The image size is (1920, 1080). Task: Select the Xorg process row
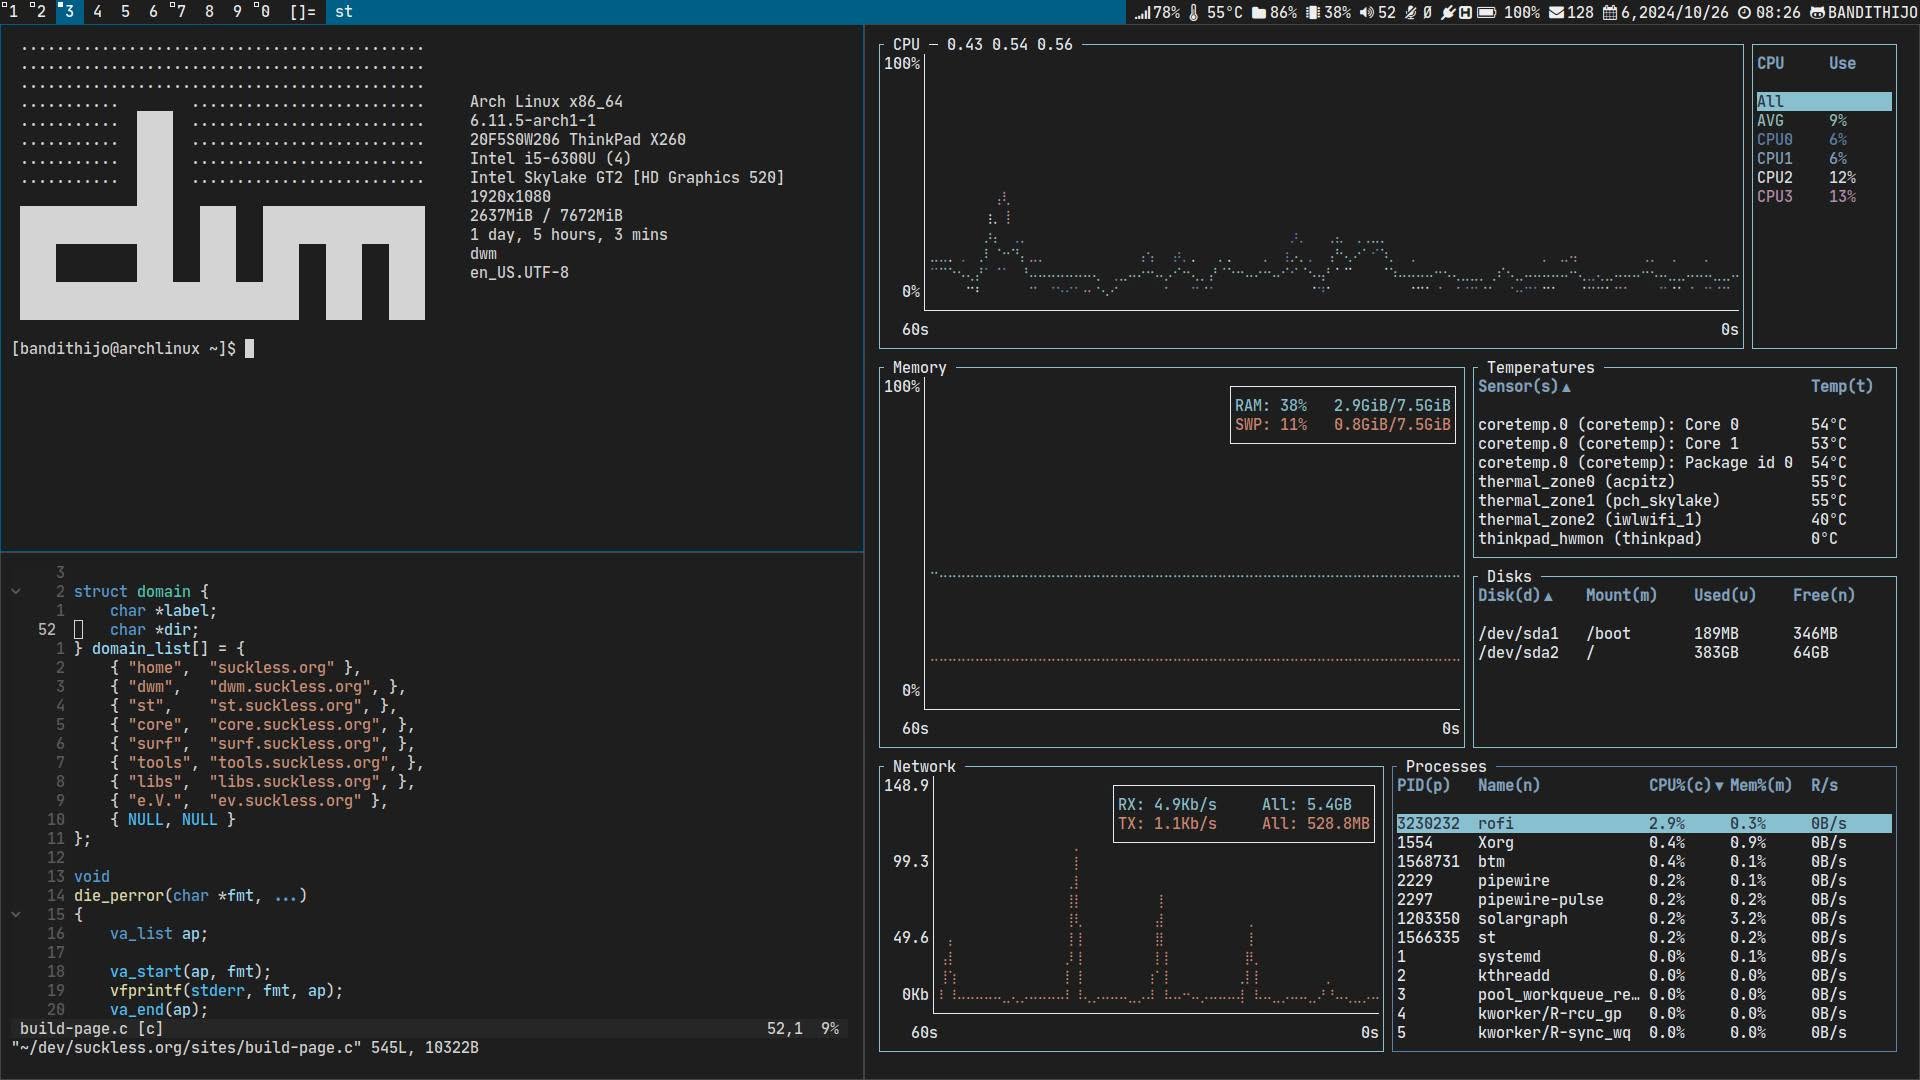tap(1644, 843)
